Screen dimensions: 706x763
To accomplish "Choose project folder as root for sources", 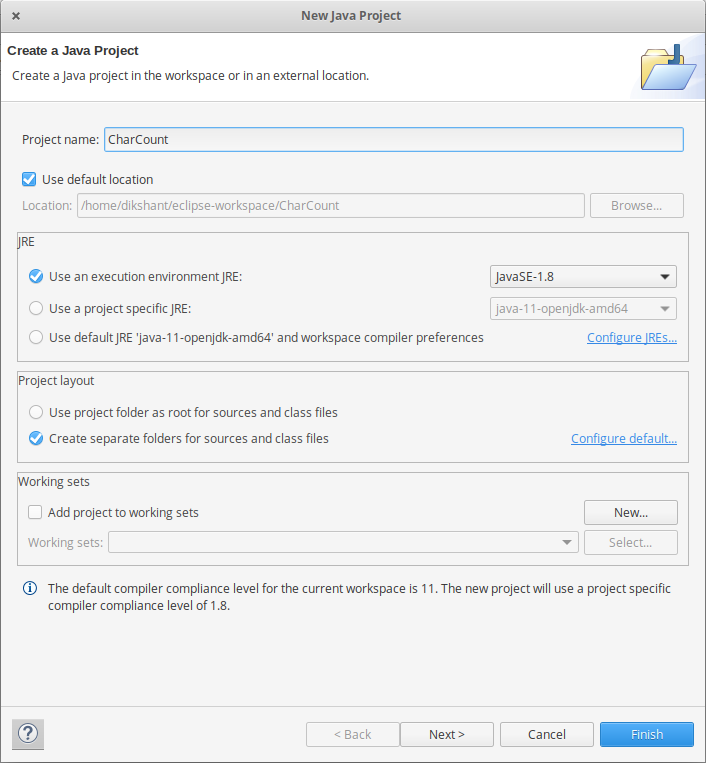I will point(36,412).
